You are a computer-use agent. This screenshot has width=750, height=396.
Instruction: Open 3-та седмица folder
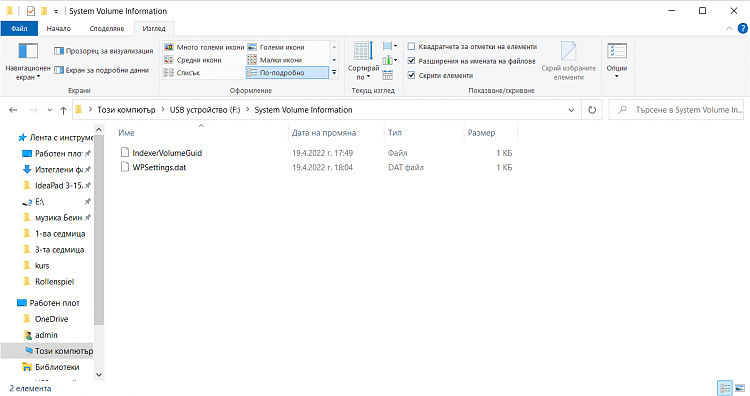[54, 250]
